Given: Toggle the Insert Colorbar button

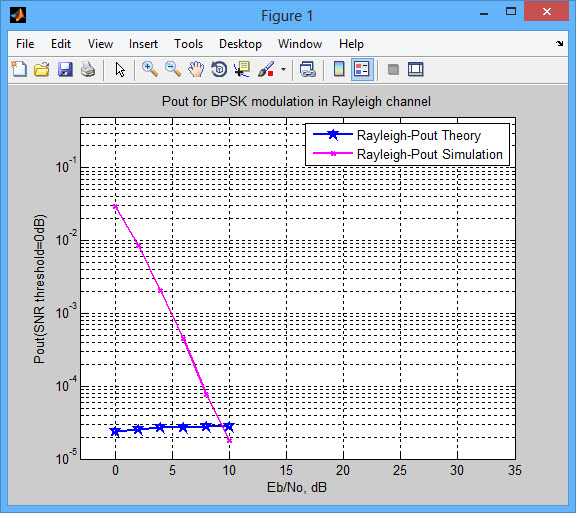Looking at the screenshot, I should (339, 69).
